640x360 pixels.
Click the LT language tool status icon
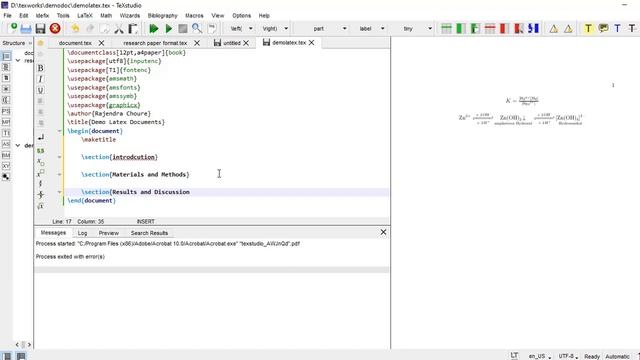[514, 356]
